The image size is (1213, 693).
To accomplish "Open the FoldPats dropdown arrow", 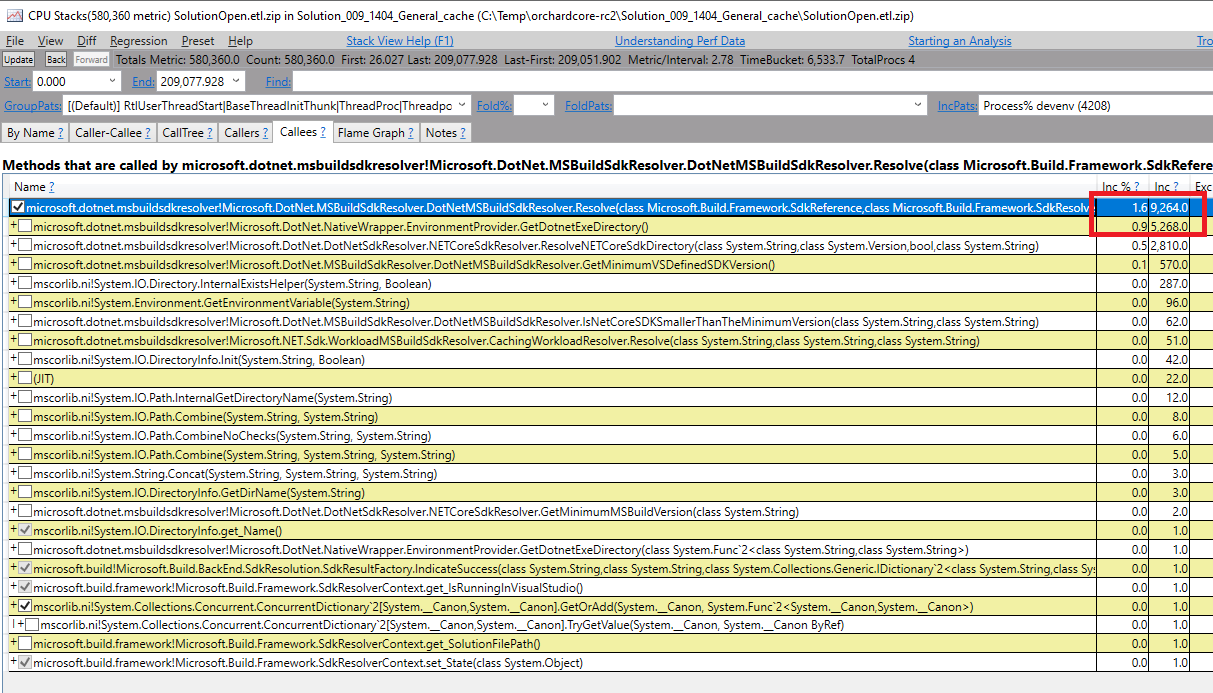I will (918, 105).
